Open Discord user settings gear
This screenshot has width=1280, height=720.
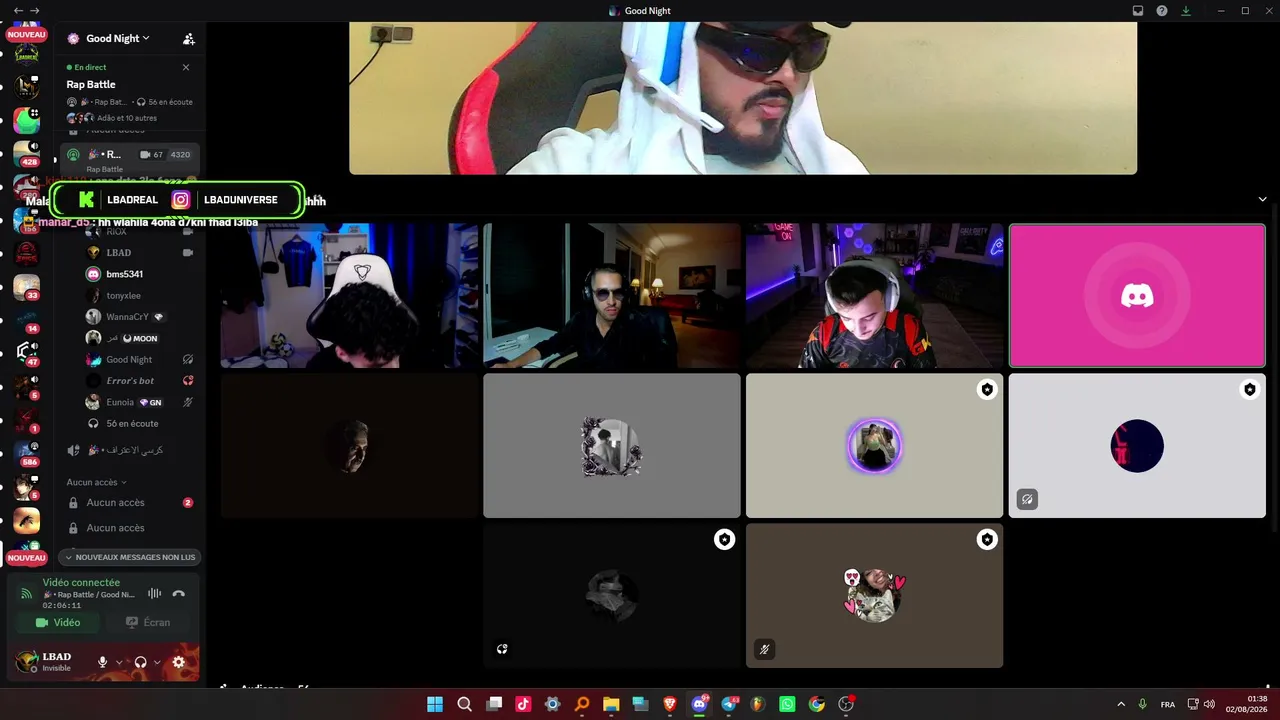pos(179,662)
